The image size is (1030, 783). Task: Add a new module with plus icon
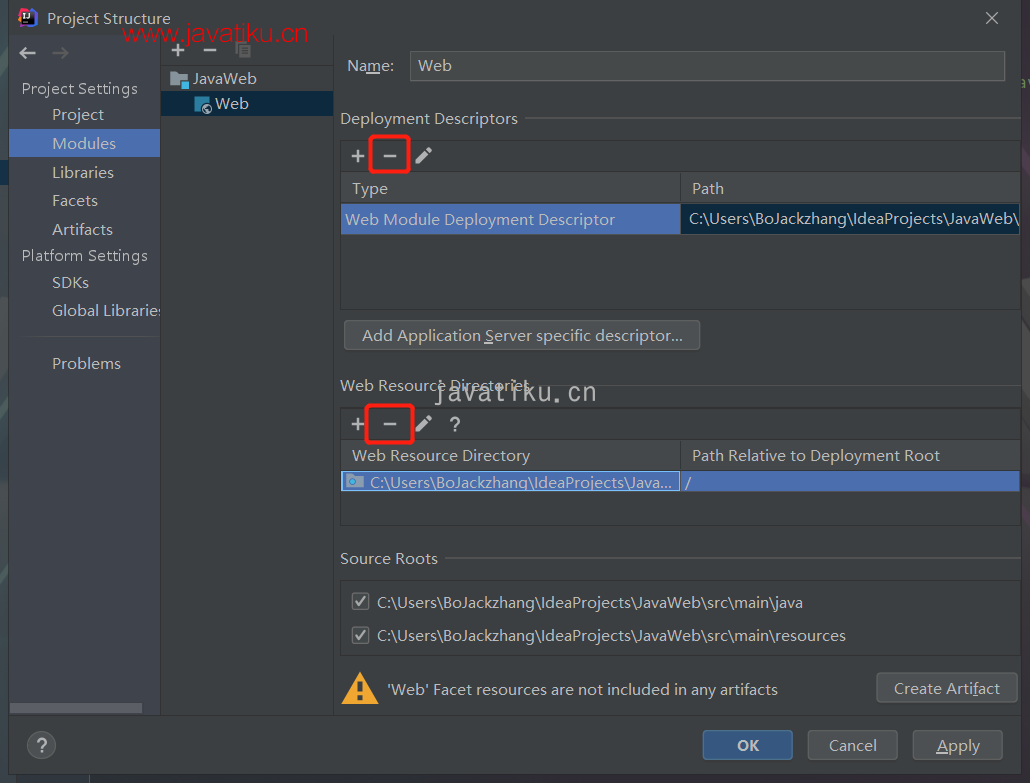[x=178, y=50]
